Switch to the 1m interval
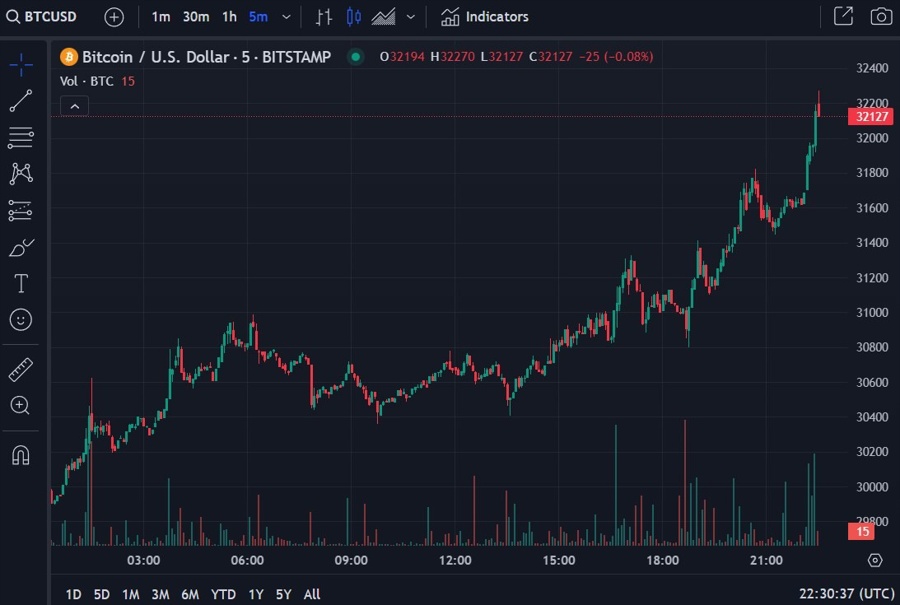Viewport: 900px width, 605px height. 161,17
